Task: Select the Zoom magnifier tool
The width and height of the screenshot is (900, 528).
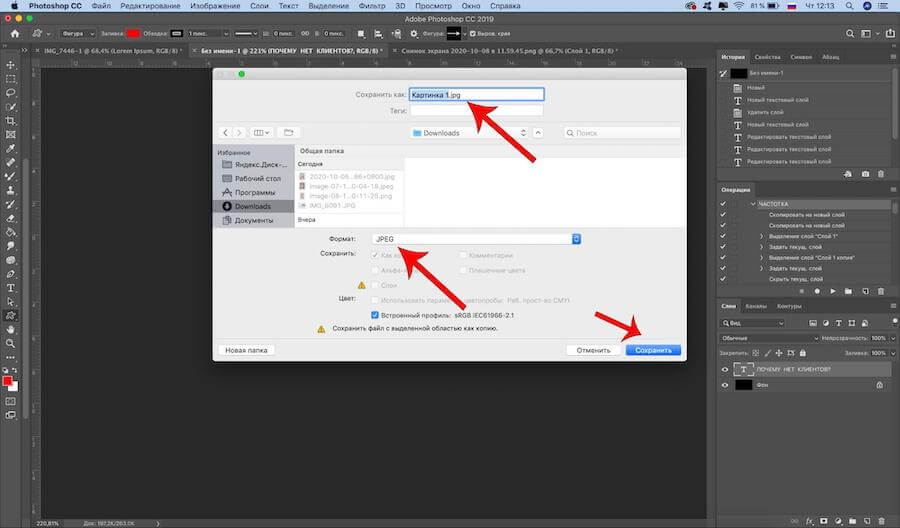Action: pyautogui.click(x=10, y=343)
